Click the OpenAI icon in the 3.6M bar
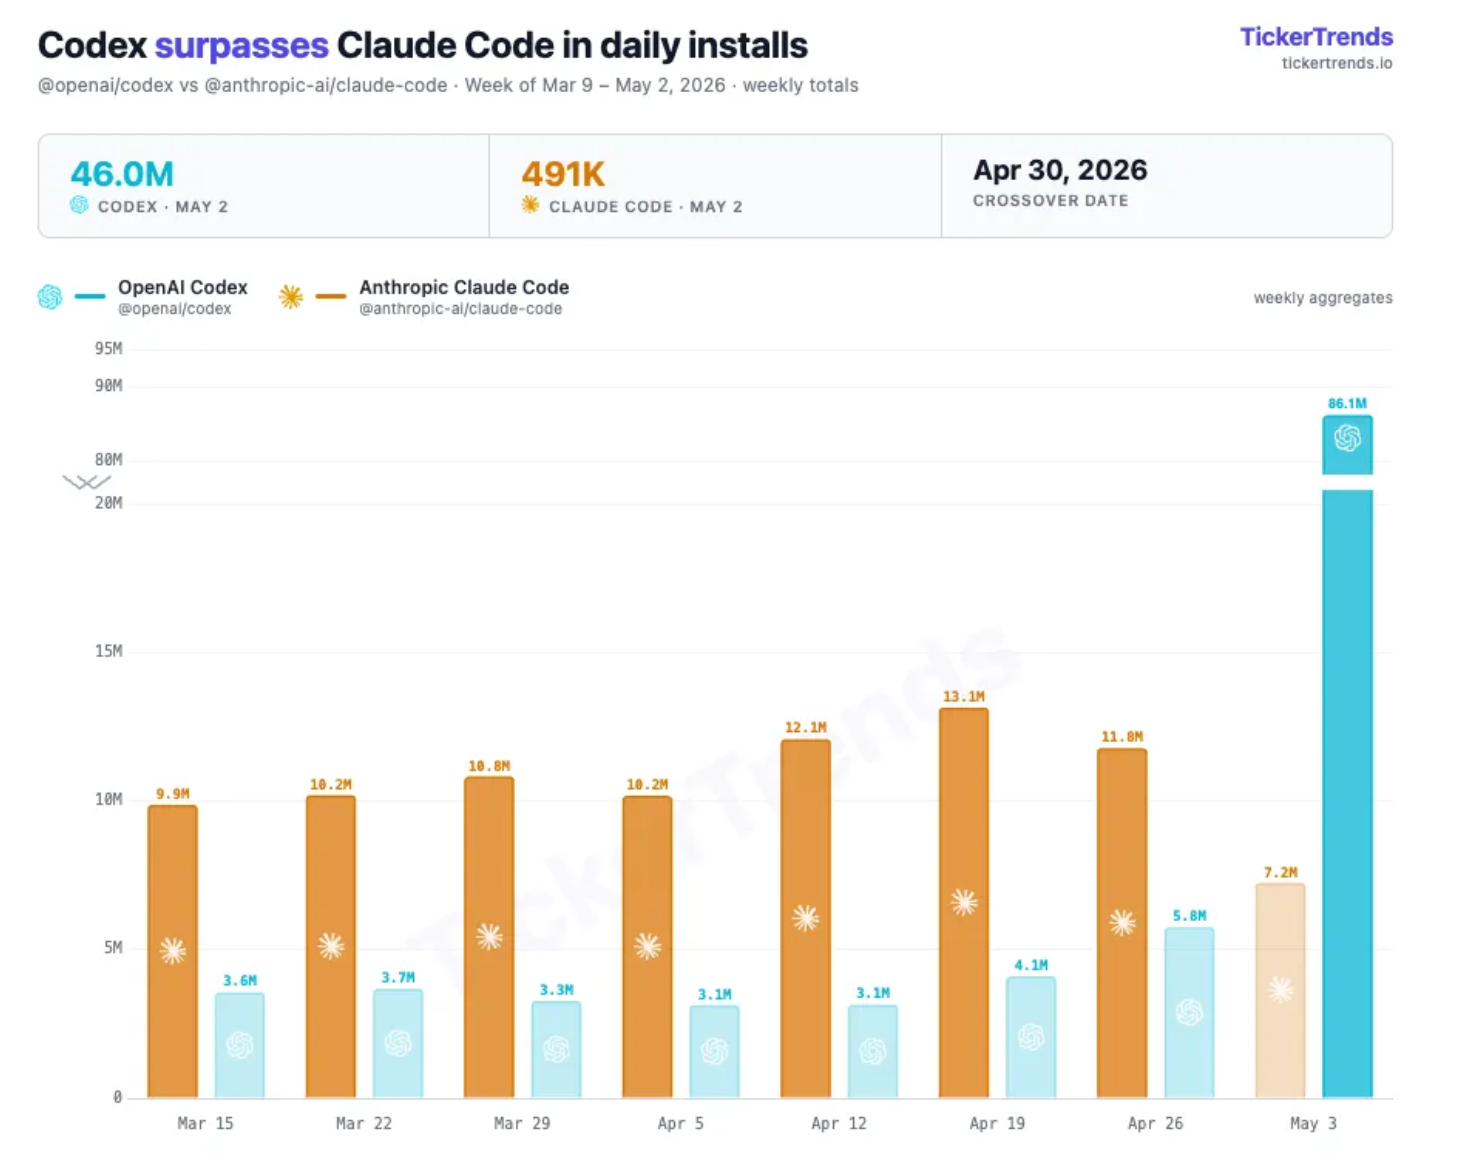 point(240,1045)
